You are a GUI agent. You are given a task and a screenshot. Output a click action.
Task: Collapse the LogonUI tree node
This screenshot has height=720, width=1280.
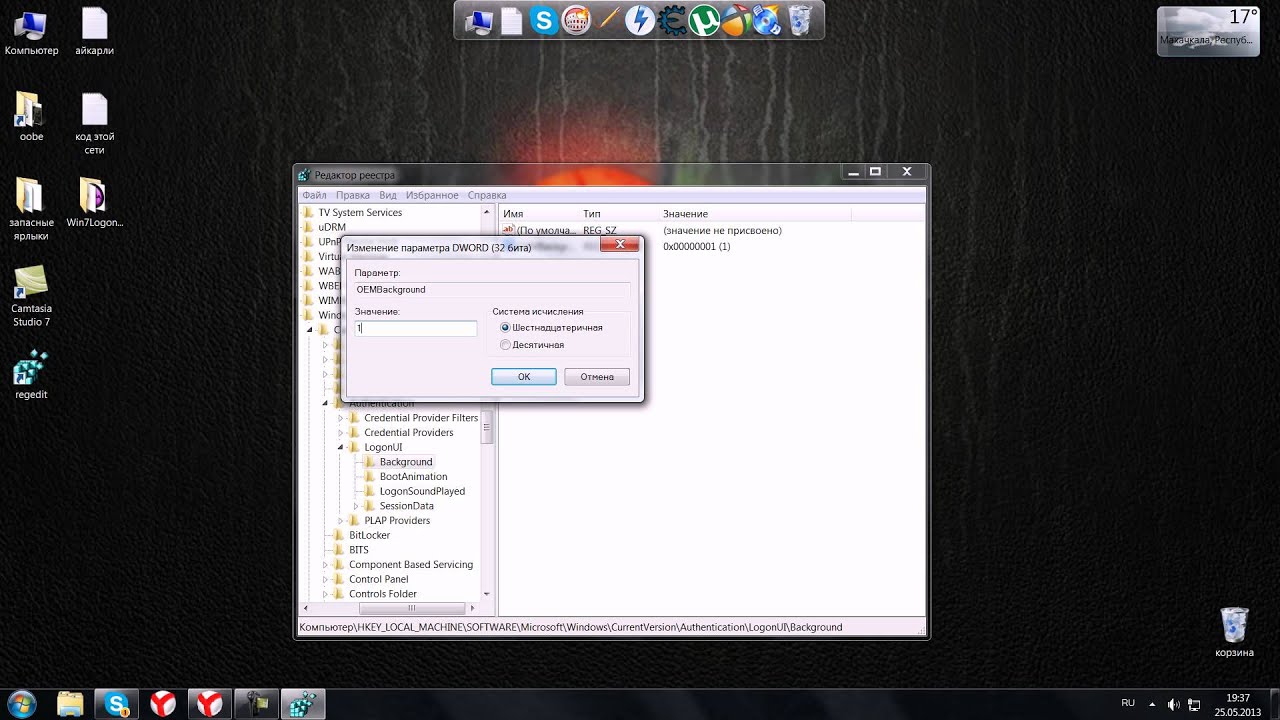click(x=340, y=447)
